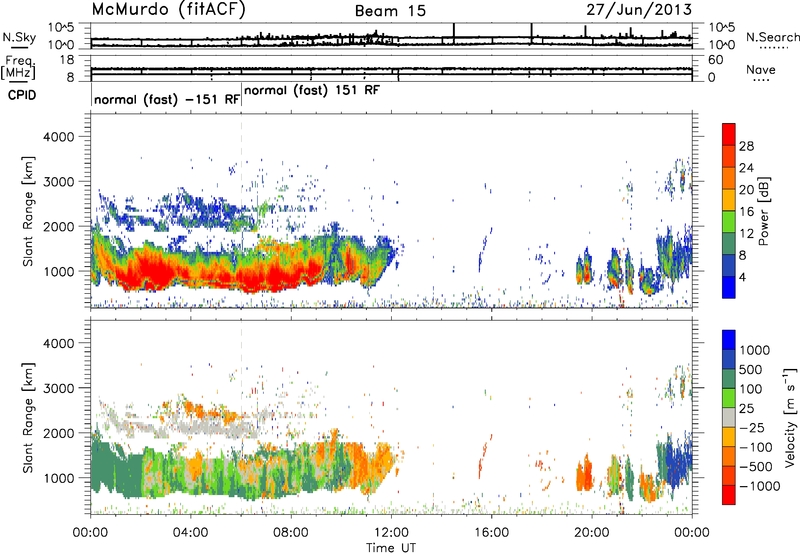Screen dimensions: 800x554
Task: Click the '60' tick on Nave axis
Action: 716,60
